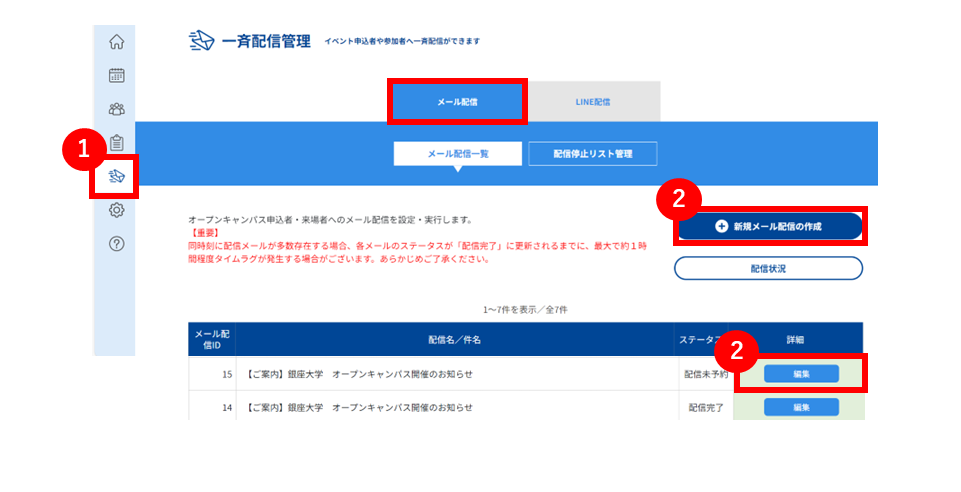This screenshot has height=492, width=961.
Task: Click 編集 for mail ID 14
Action: [x=801, y=407]
